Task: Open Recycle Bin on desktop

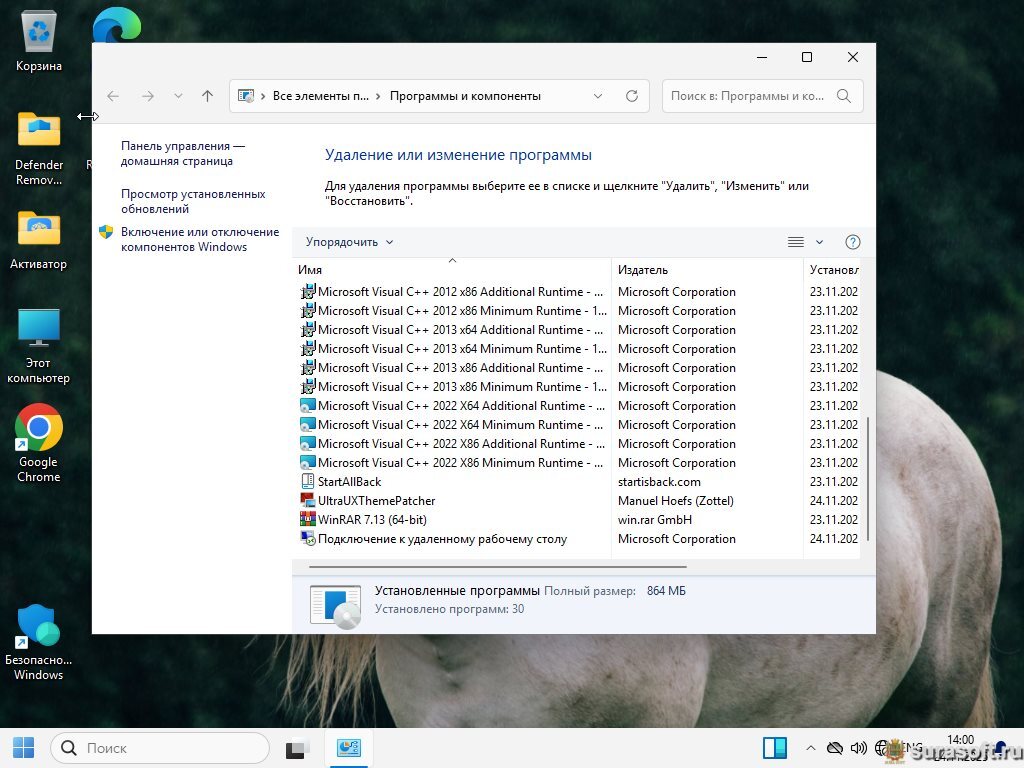Action: pos(39,42)
